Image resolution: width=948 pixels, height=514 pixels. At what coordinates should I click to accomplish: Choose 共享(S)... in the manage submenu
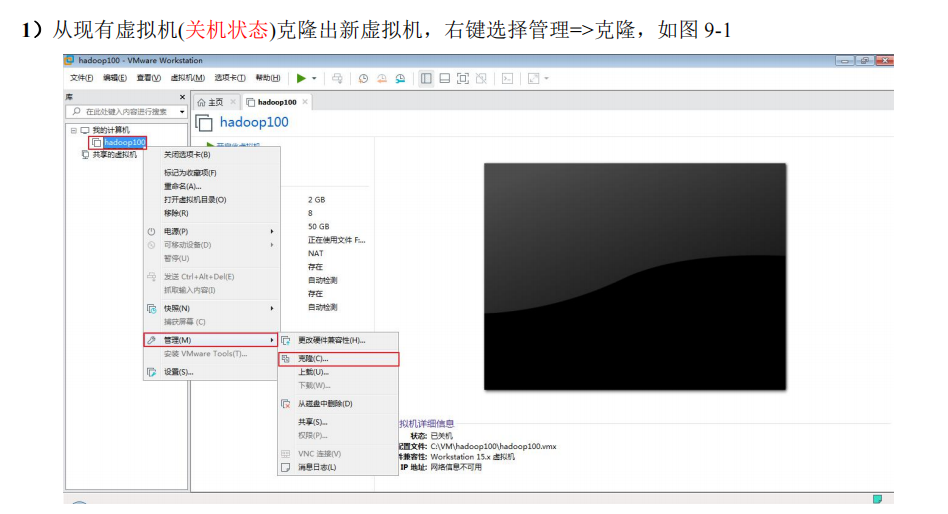(338, 422)
